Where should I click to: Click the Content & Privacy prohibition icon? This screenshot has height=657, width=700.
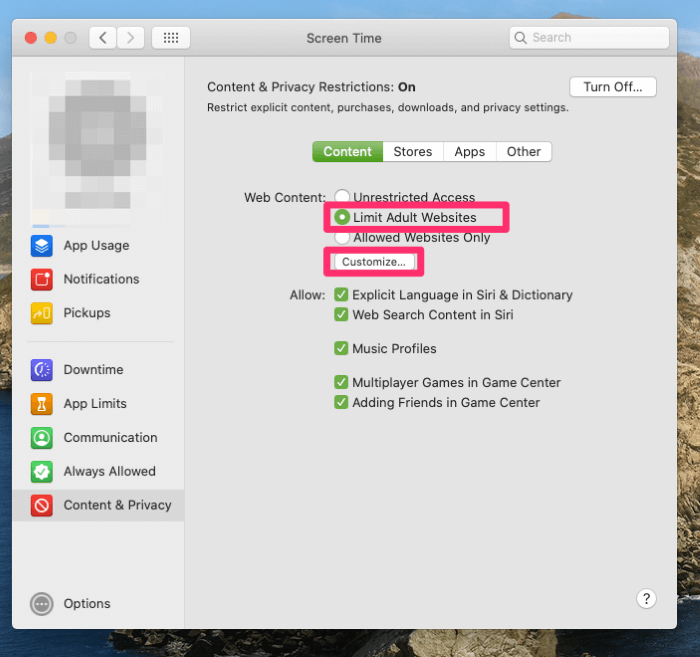click(x=42, y=505)
